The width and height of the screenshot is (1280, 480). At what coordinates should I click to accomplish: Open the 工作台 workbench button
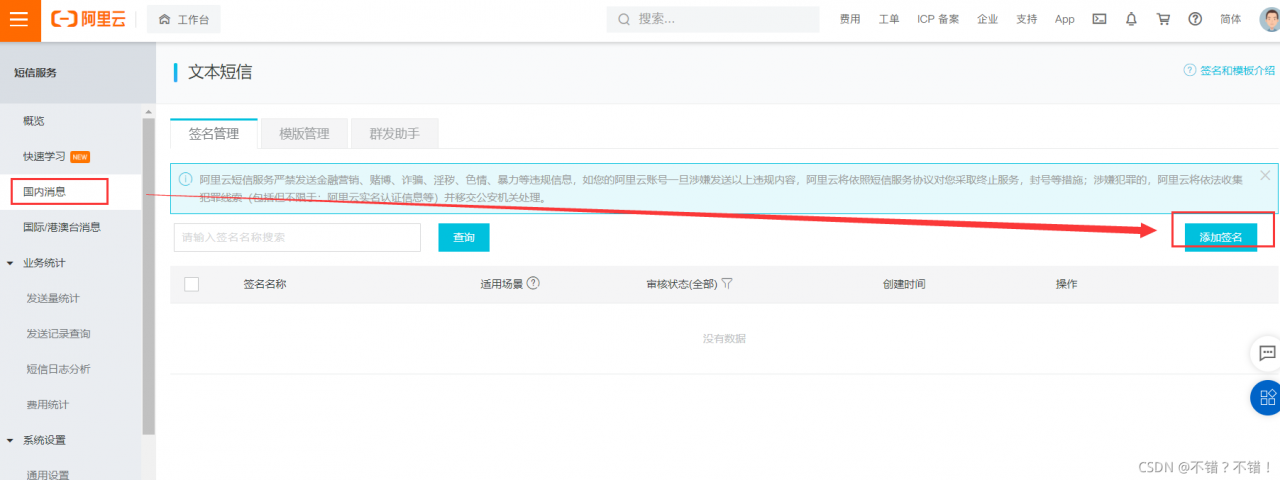click(184, 19)
